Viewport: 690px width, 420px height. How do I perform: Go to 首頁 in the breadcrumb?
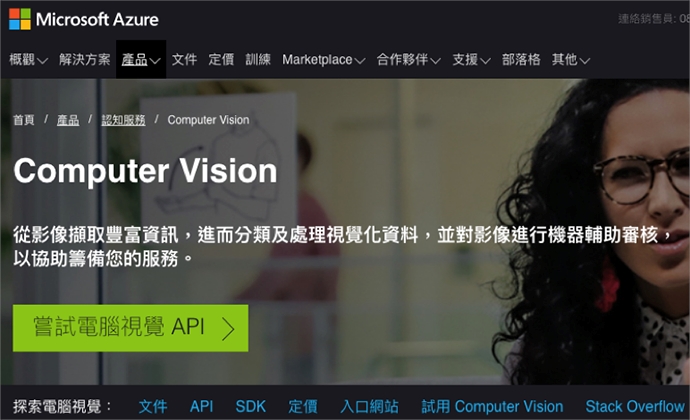point(24,120)
